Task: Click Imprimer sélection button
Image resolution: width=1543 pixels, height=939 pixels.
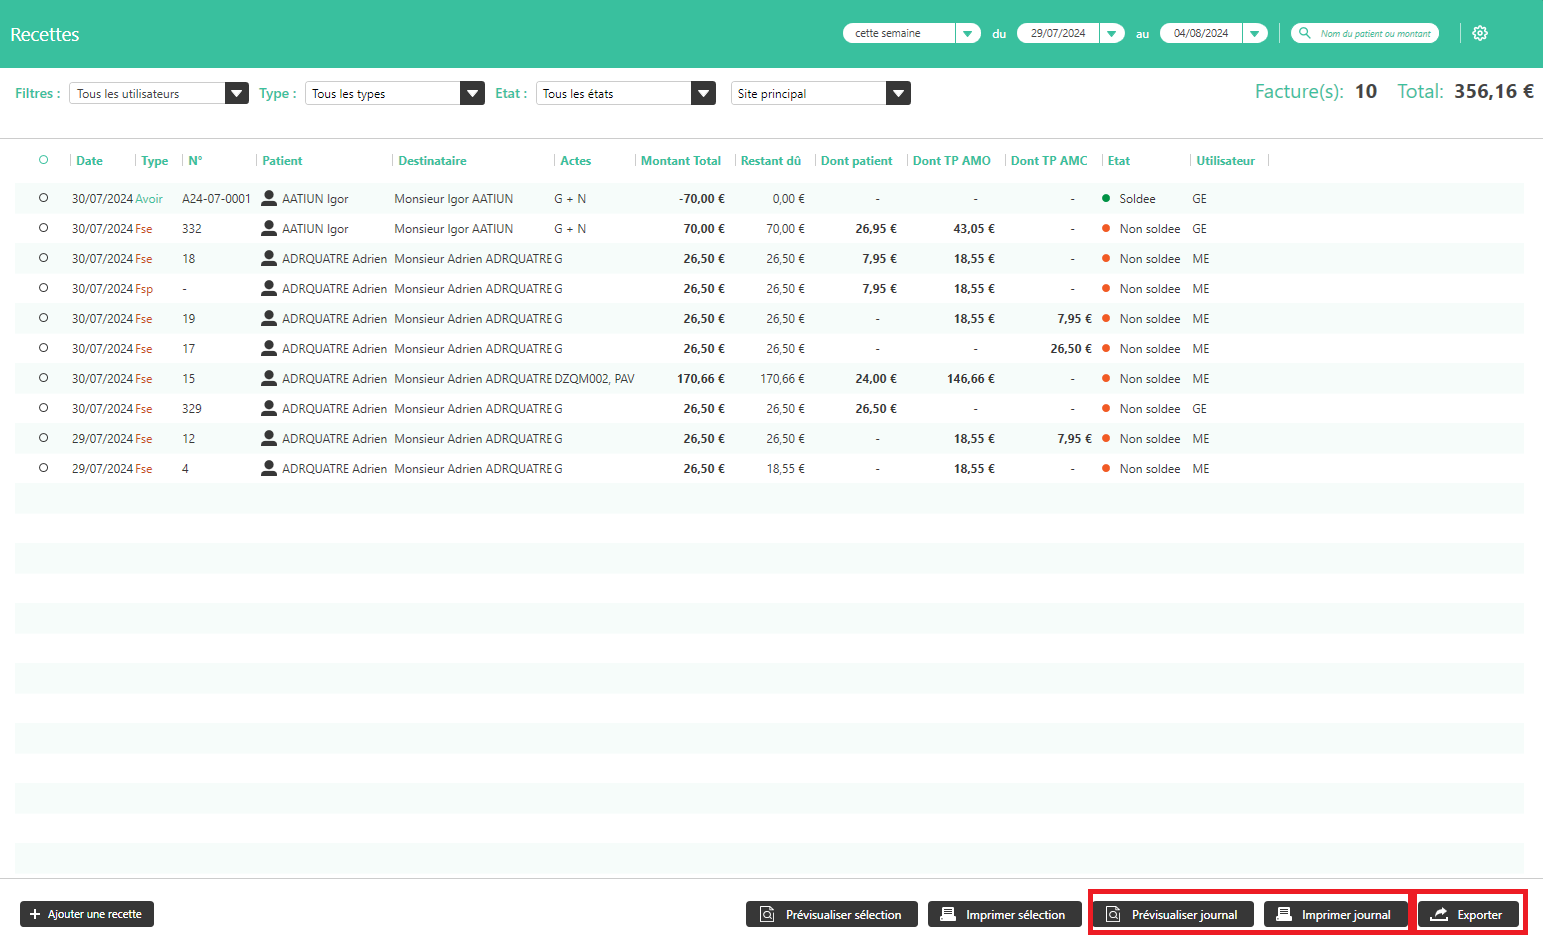Action: (1004, 914)
